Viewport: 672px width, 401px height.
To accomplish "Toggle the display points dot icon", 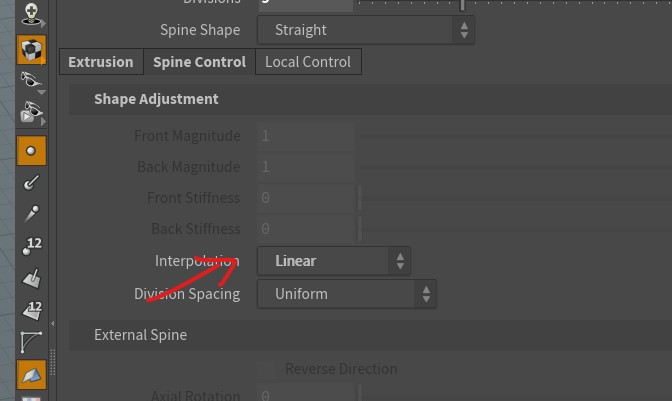I will click(31, 151).
